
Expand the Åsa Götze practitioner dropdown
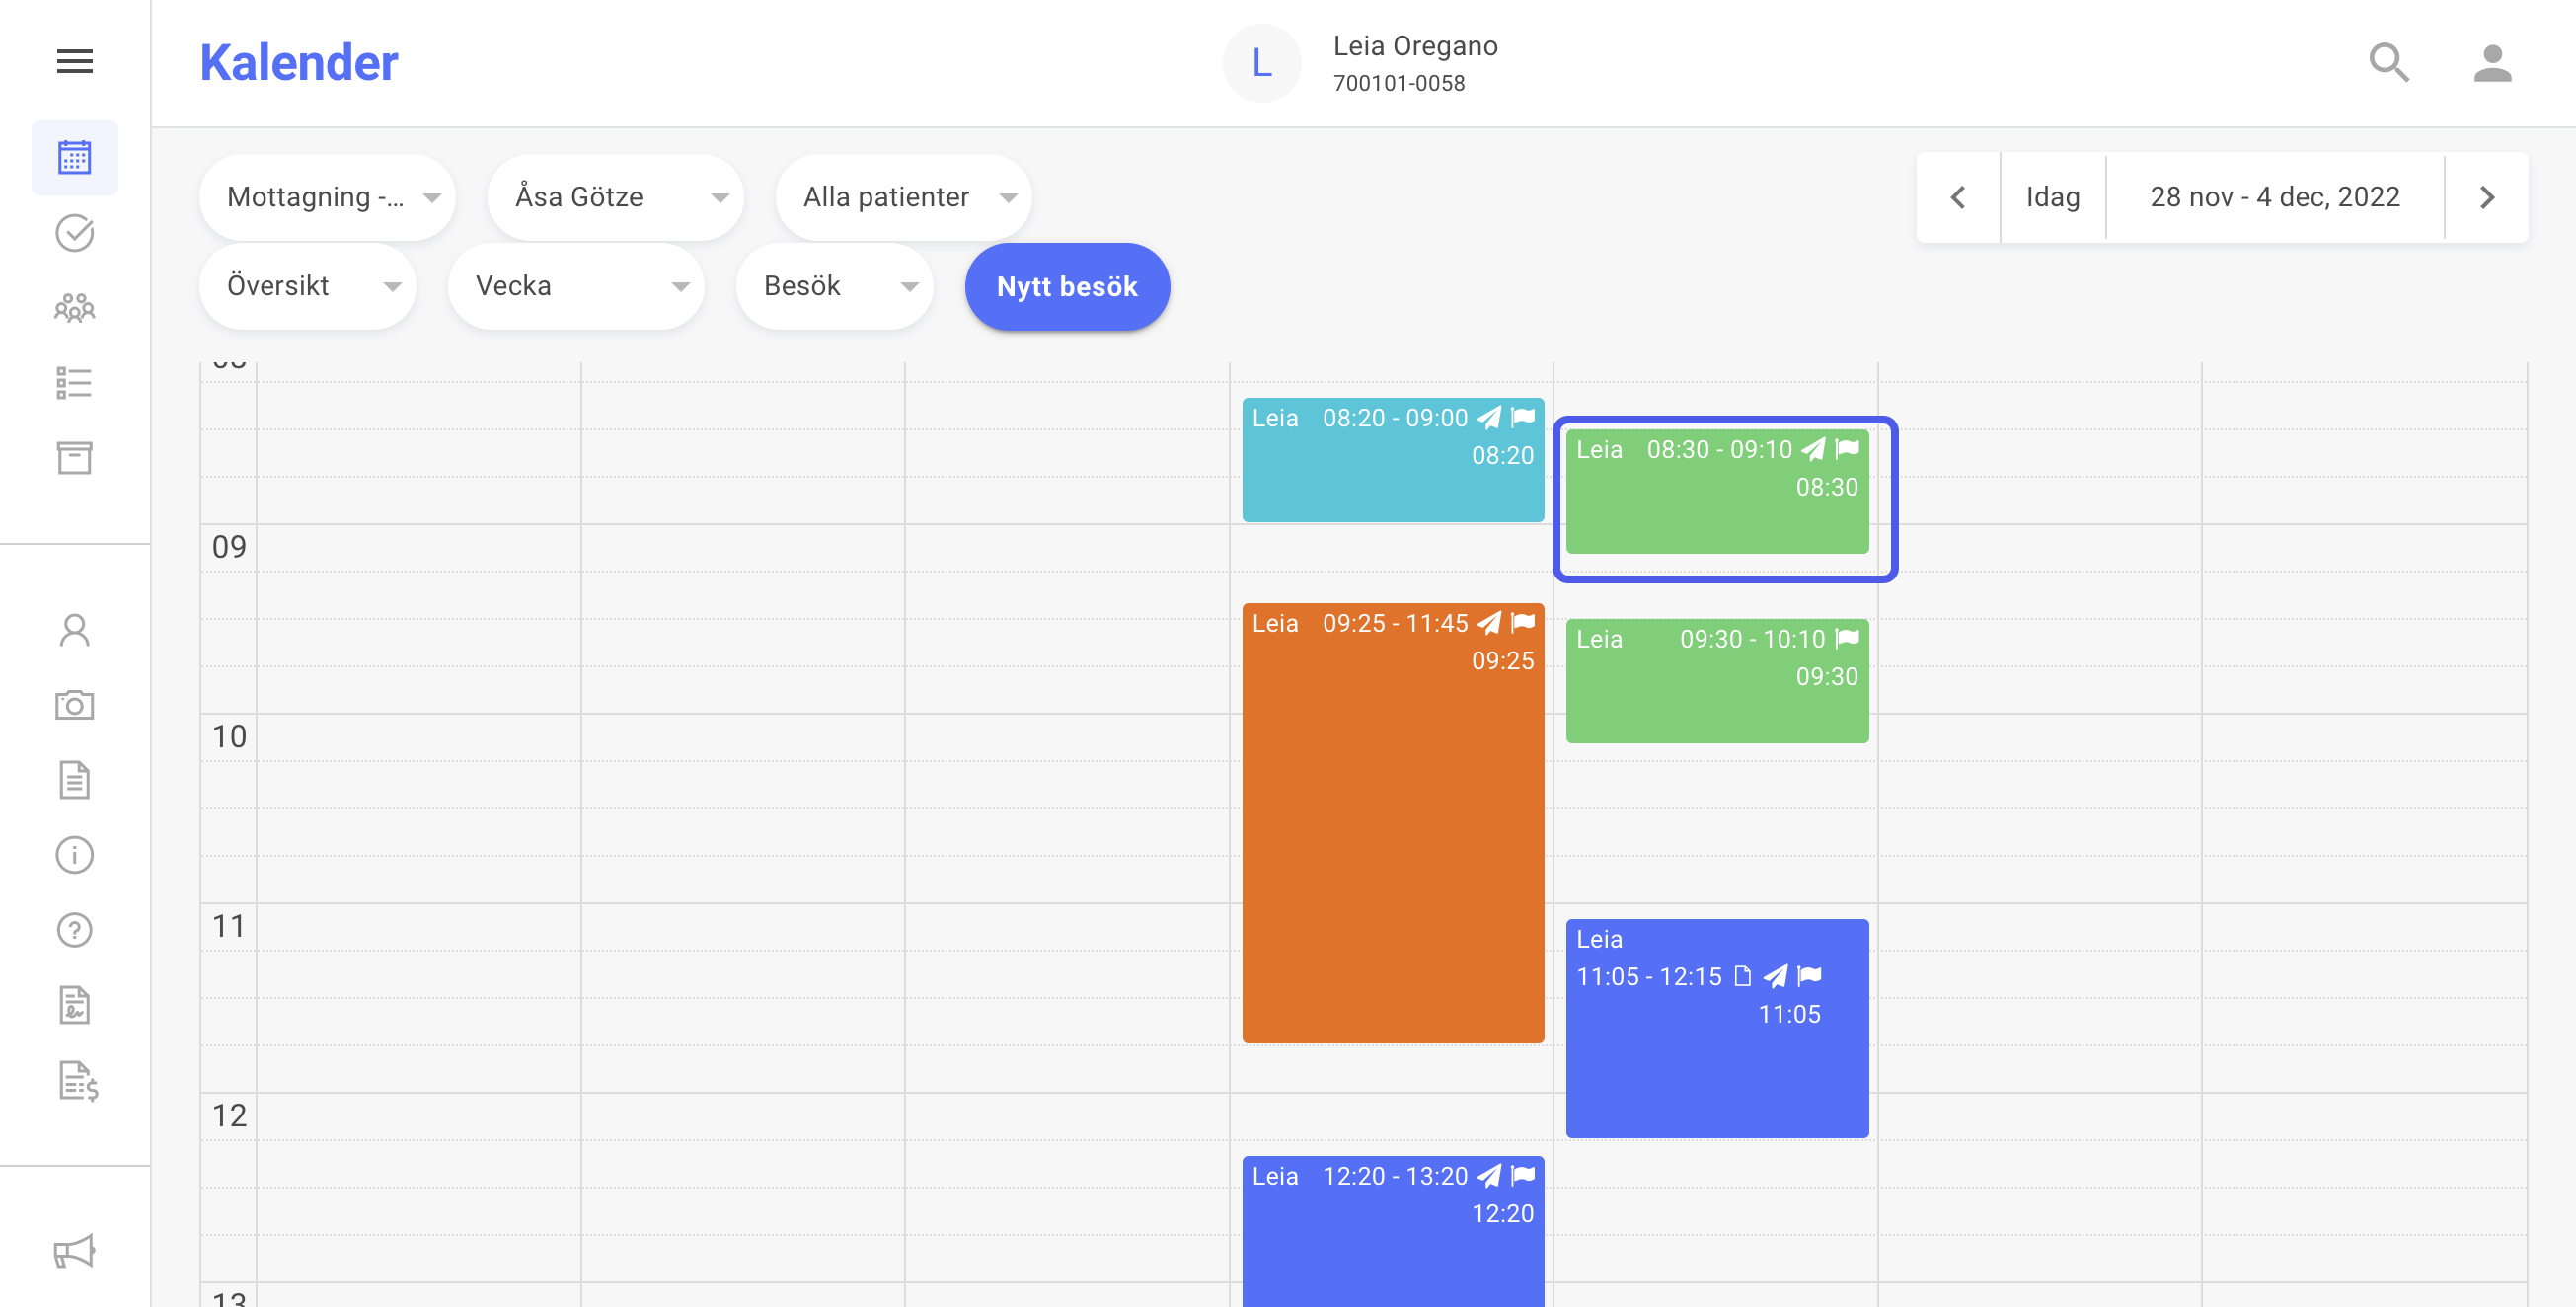pos(615,197)
